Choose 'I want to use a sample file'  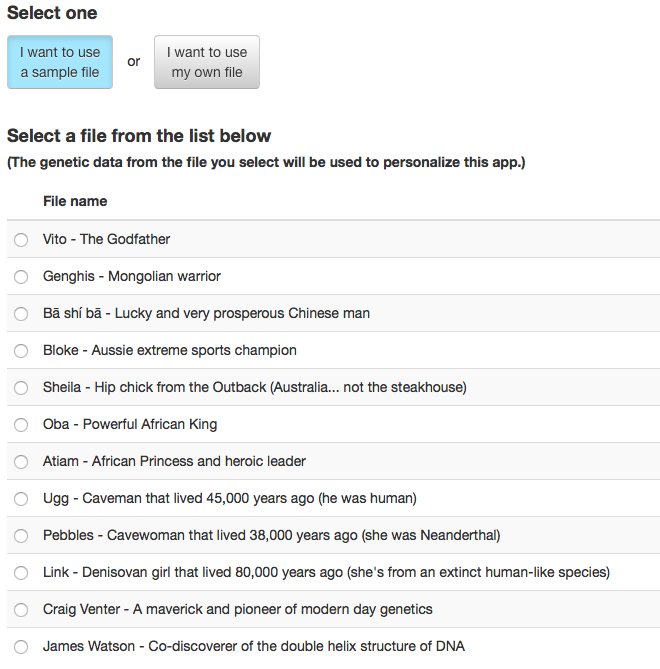point(60,62)
